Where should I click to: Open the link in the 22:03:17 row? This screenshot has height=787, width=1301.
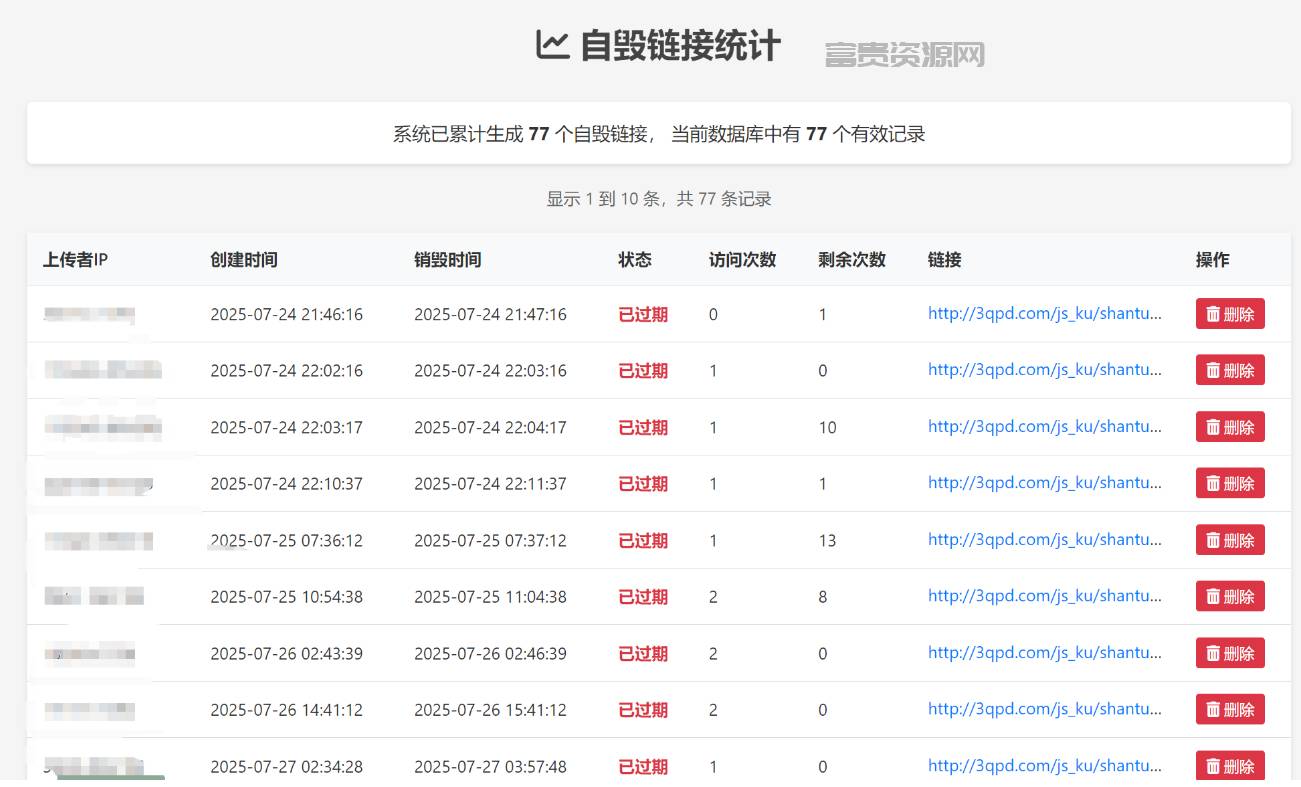[1045, 426]
